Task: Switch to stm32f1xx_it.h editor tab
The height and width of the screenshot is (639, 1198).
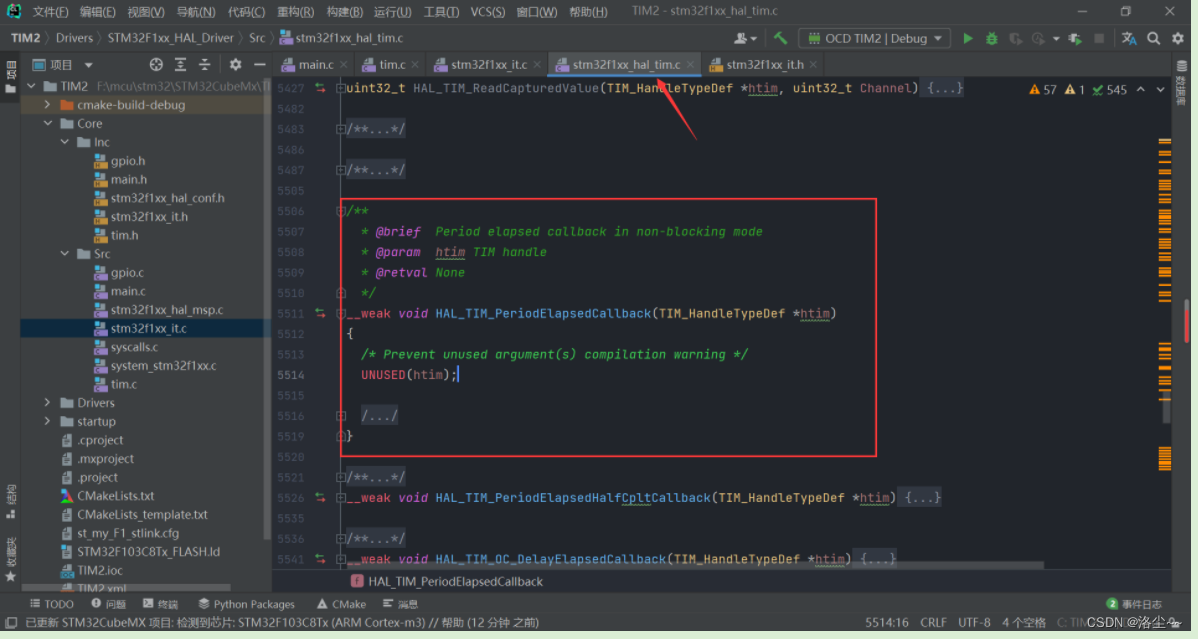Action: point(763,65)
